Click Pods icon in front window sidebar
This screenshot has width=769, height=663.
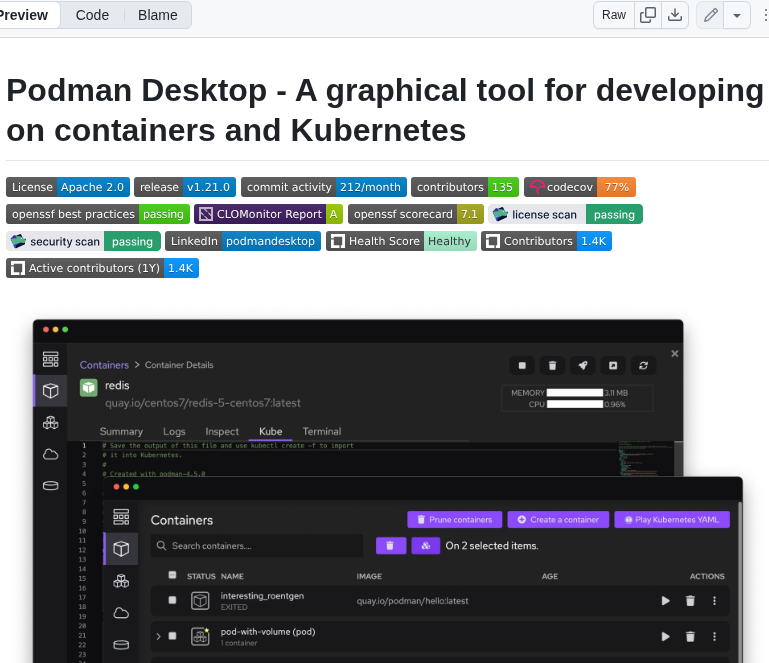[x=121, y=581]
